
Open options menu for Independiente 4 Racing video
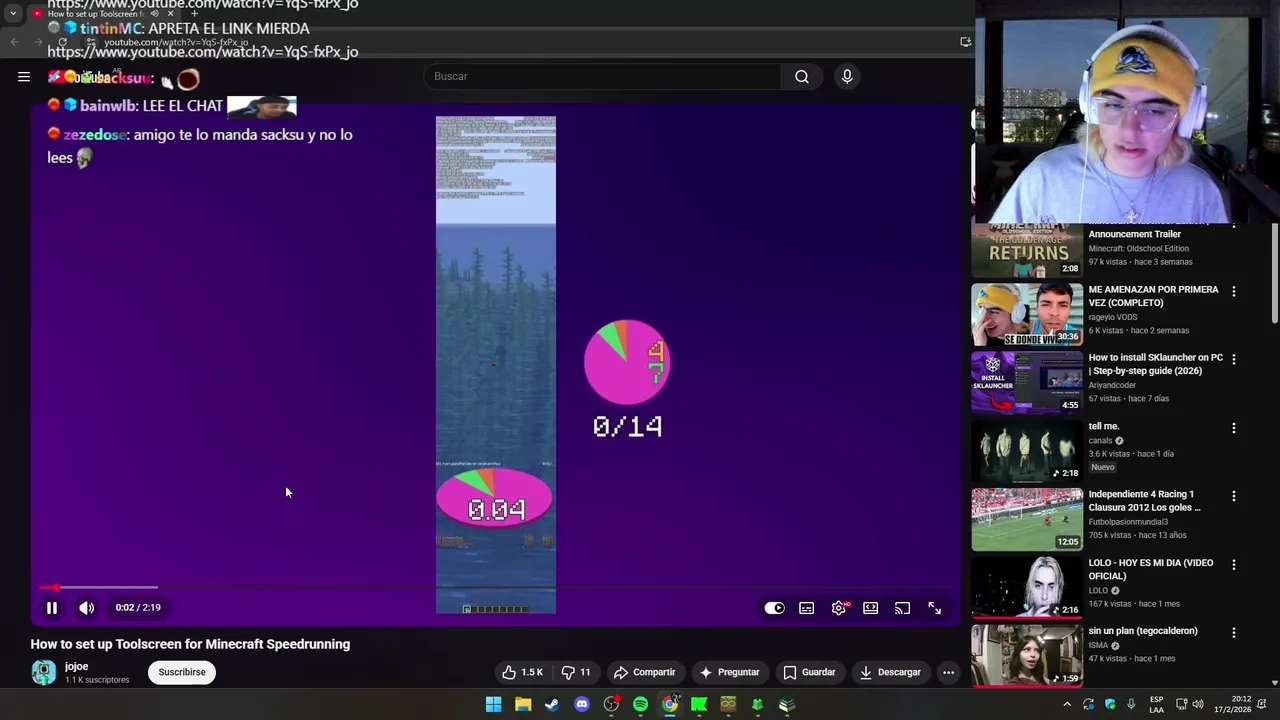click(1233, 496)
